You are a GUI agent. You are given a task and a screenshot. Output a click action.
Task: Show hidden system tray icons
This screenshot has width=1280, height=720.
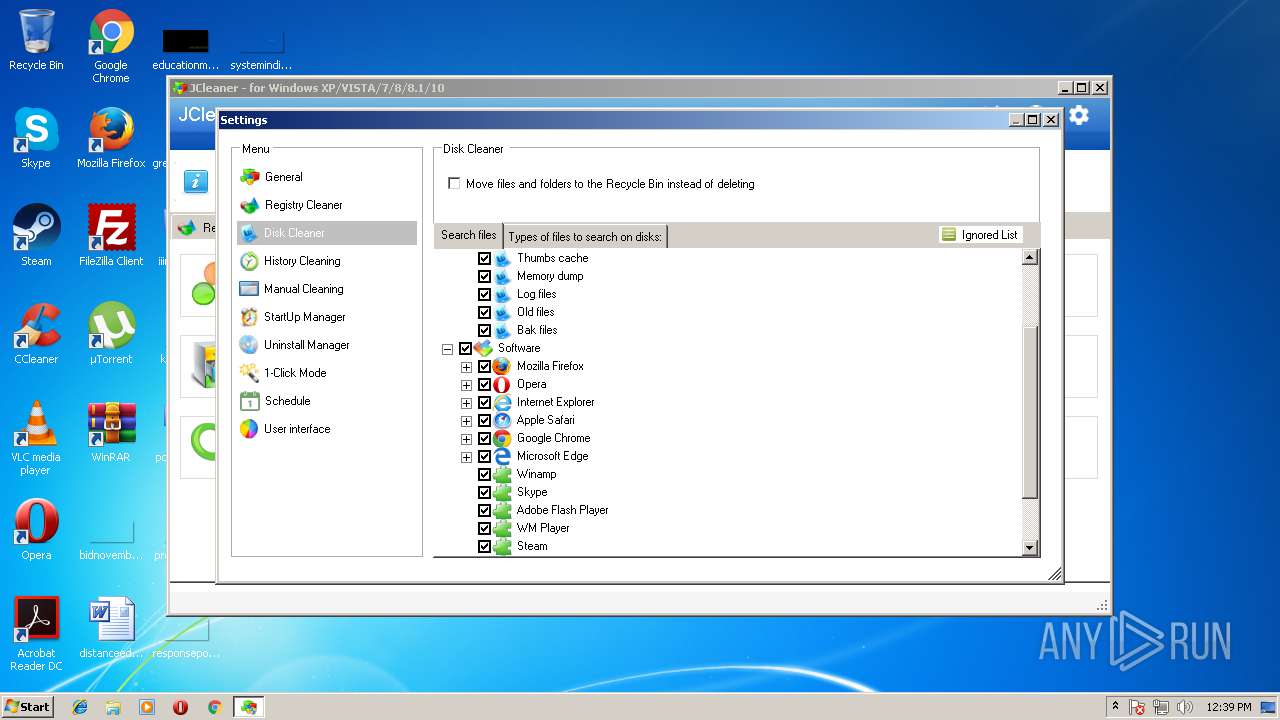(1115, 706)
